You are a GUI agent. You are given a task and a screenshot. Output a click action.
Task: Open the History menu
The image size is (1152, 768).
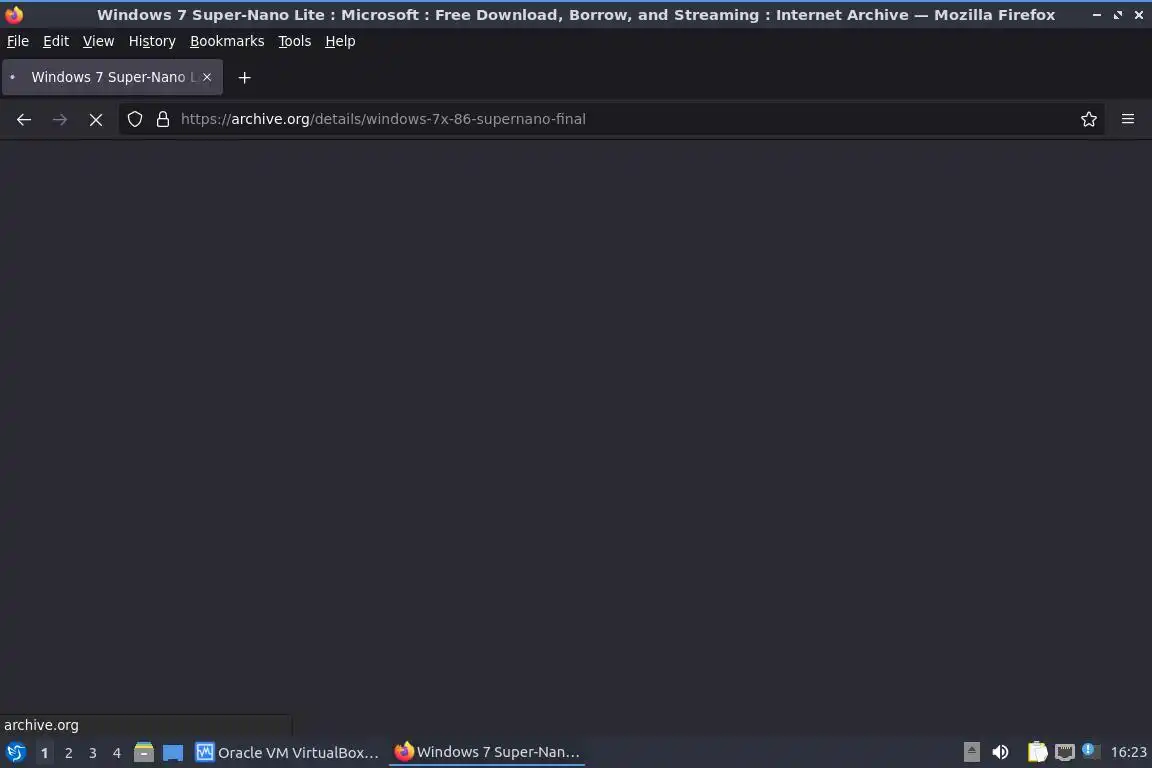(152, 41)
